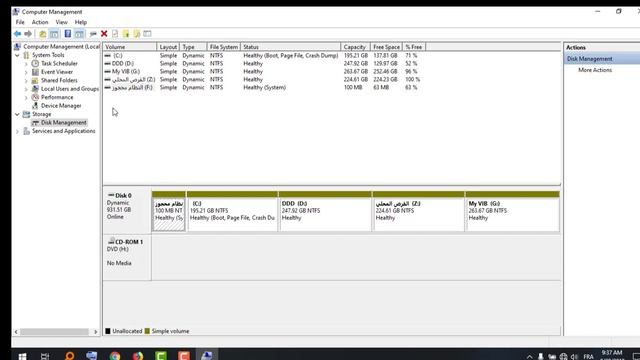
Task: Click the volume speaker tray icon
Action: (574, 357)
